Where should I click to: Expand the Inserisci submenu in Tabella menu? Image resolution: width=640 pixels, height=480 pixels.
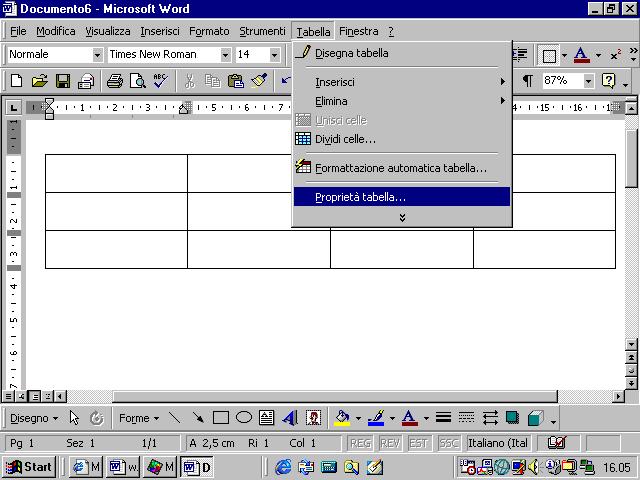402,82
